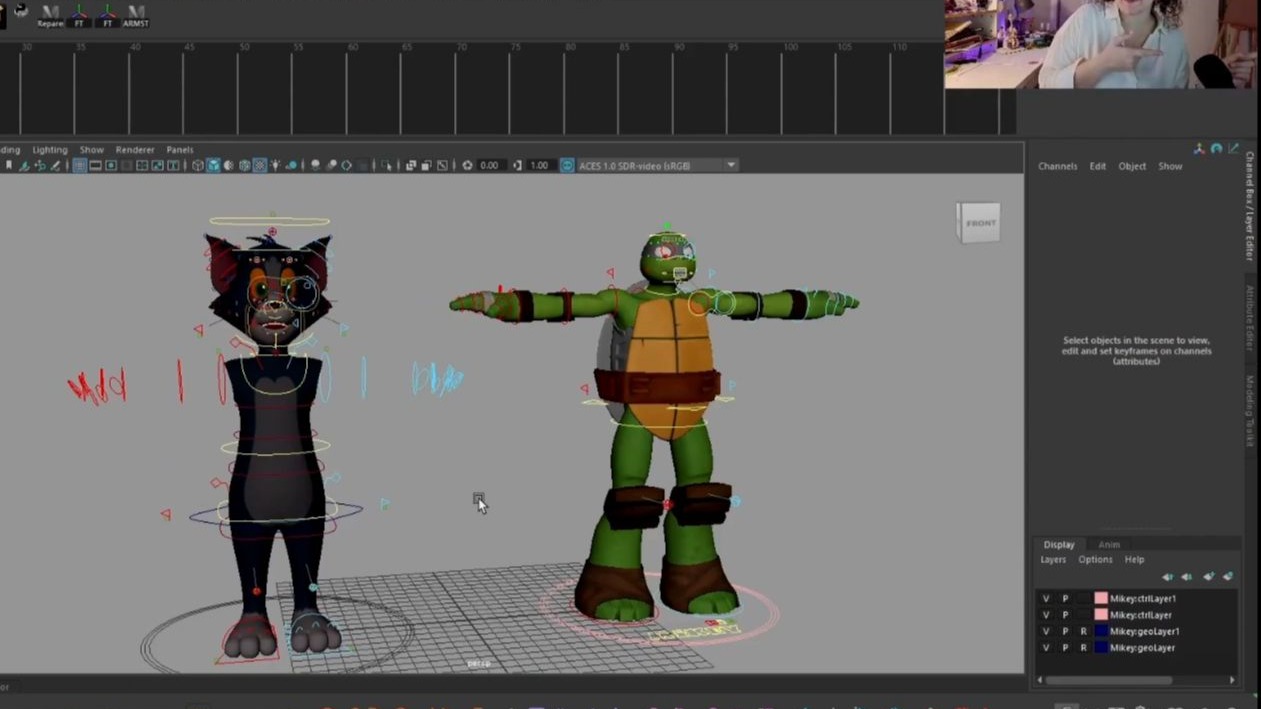The height and width of the screenshot is (709, 1261).
Task: Click the Python script shelf icon
Action: pos(21,11)
